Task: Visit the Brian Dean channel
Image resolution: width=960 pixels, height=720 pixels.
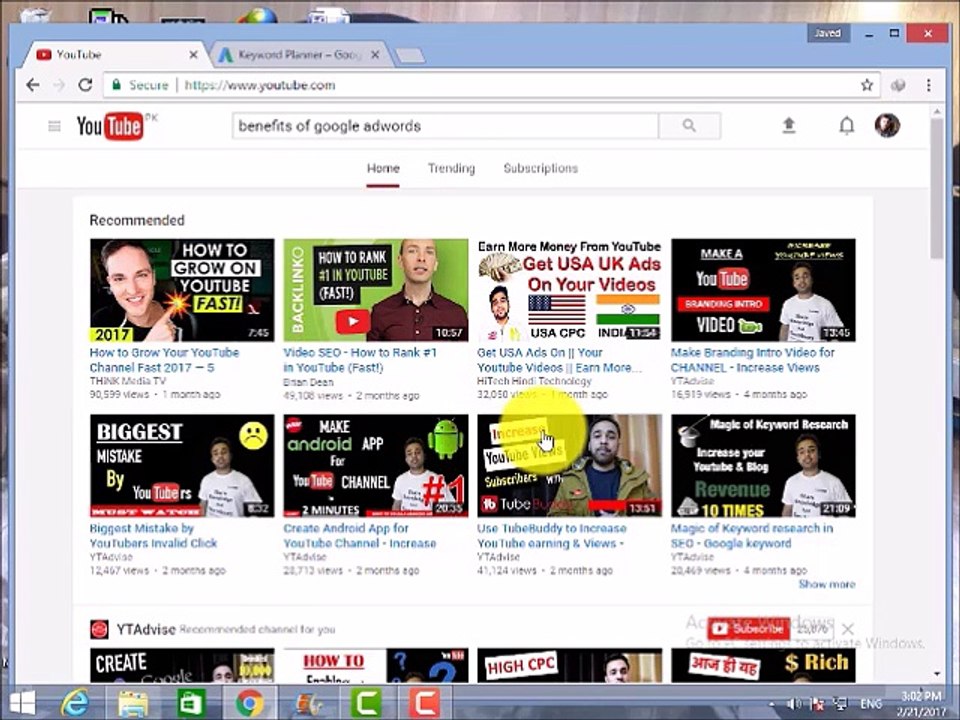Action: pos(308,382)
